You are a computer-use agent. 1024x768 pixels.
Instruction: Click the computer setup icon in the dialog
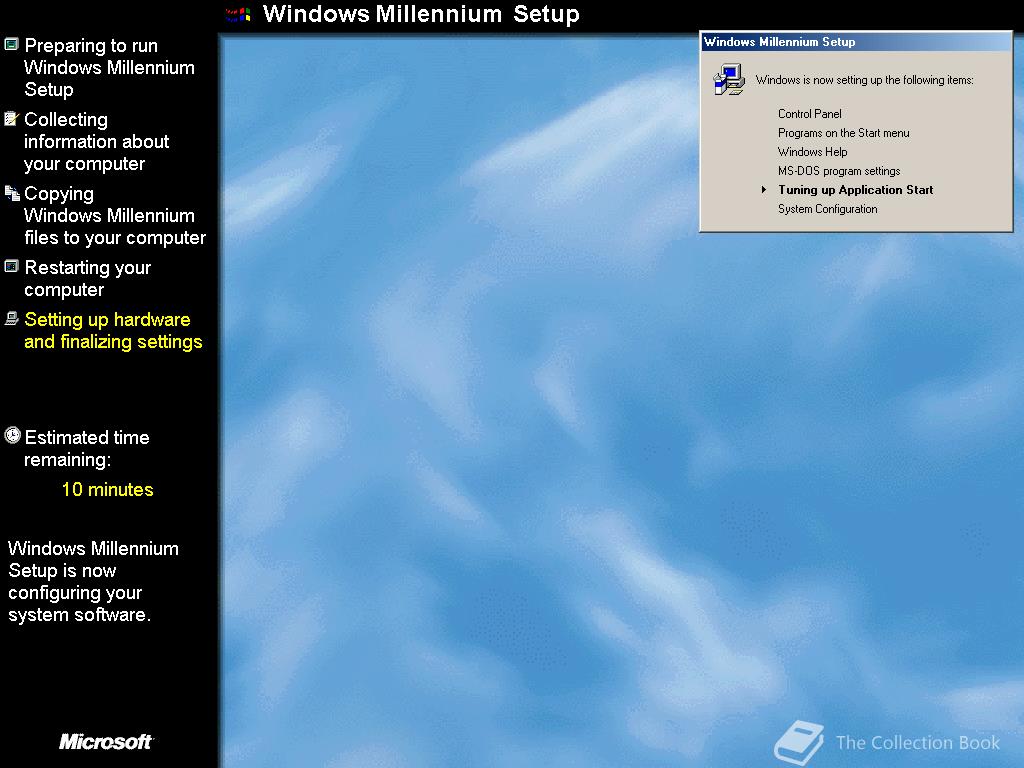tap(729, 80)
